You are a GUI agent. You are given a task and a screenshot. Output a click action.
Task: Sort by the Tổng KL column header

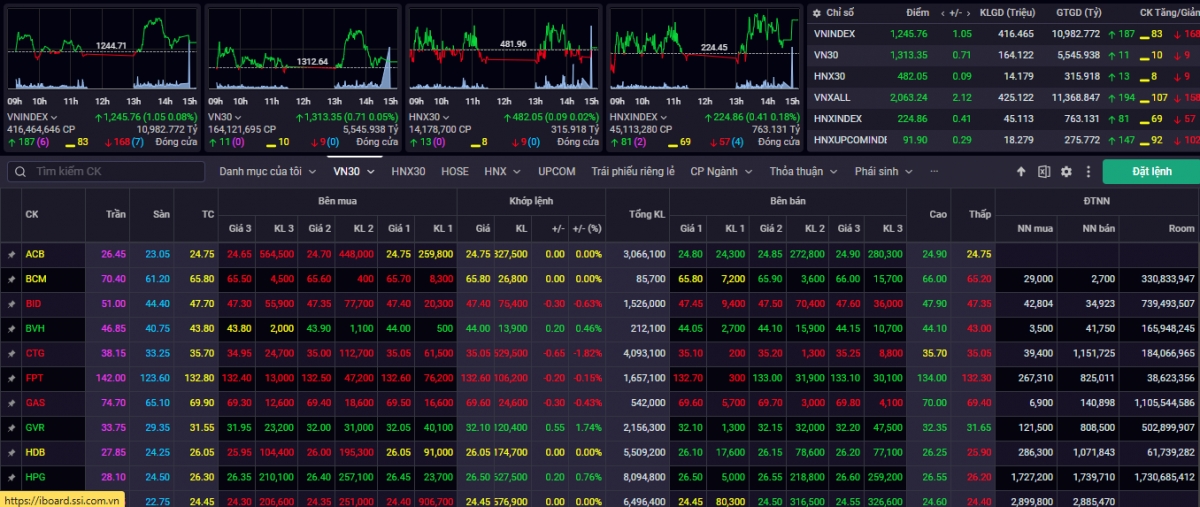(637, 214)
